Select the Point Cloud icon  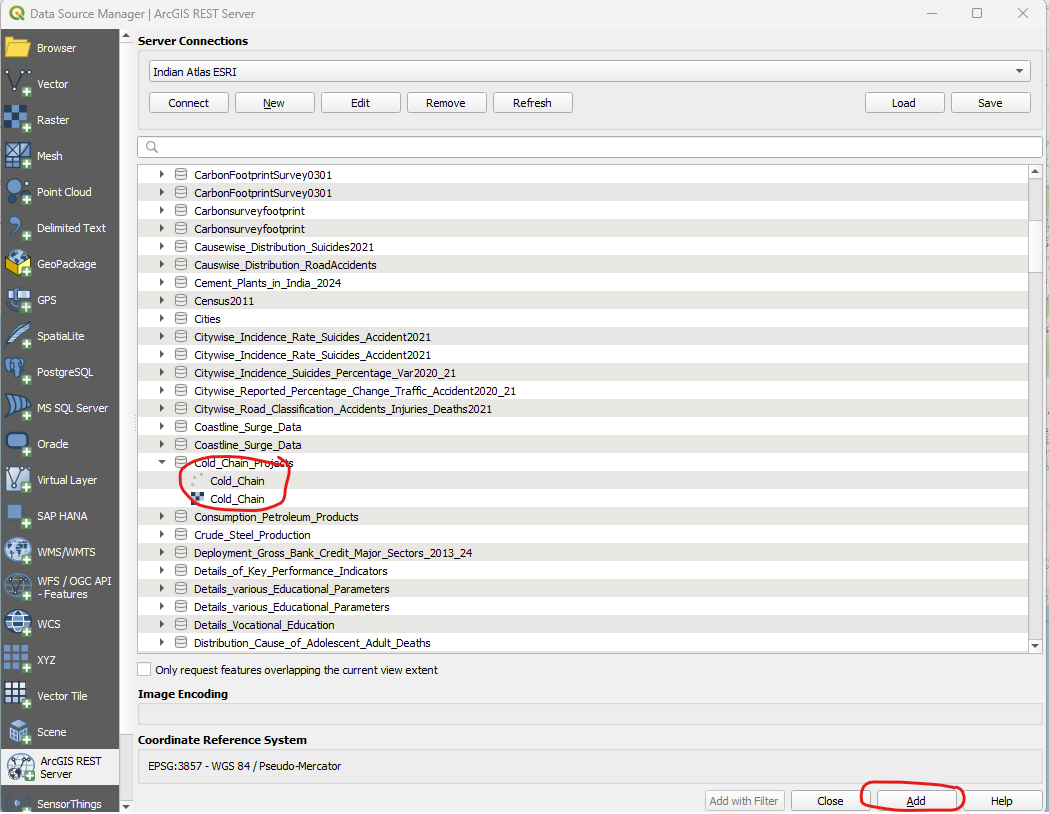(x=18, y=192)
